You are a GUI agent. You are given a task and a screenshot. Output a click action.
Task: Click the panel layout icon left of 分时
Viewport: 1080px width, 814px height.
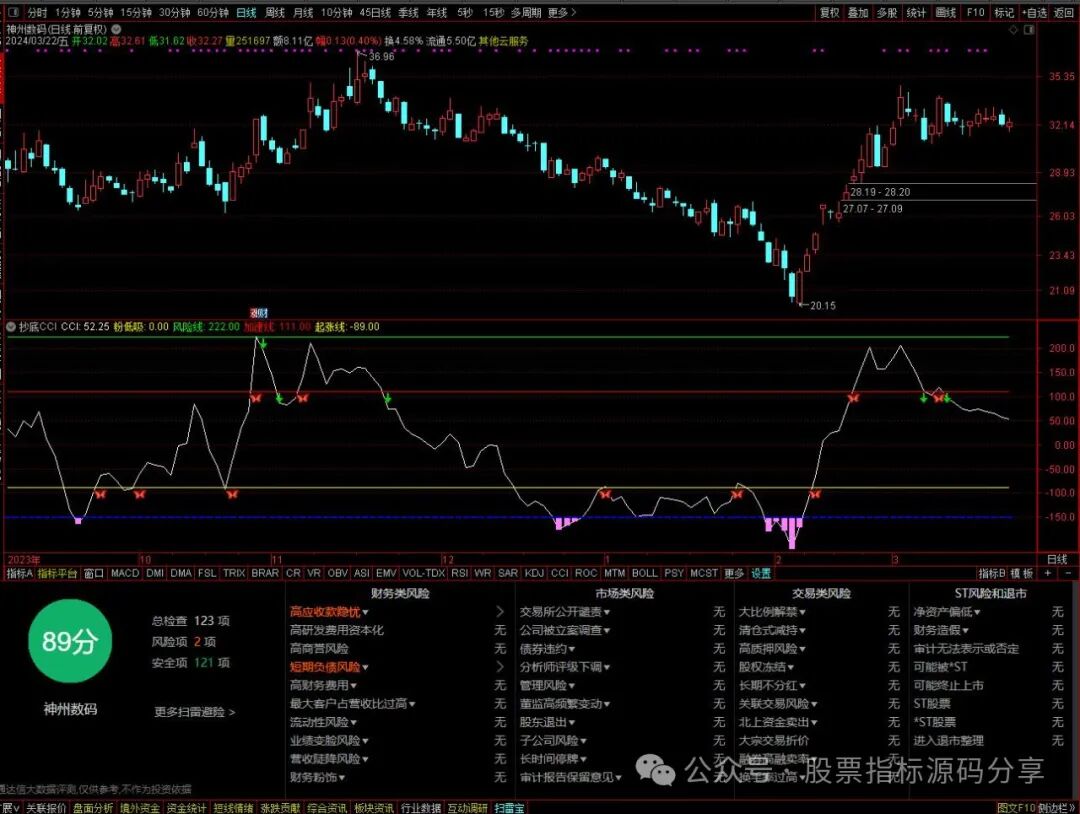pos(12,12)
